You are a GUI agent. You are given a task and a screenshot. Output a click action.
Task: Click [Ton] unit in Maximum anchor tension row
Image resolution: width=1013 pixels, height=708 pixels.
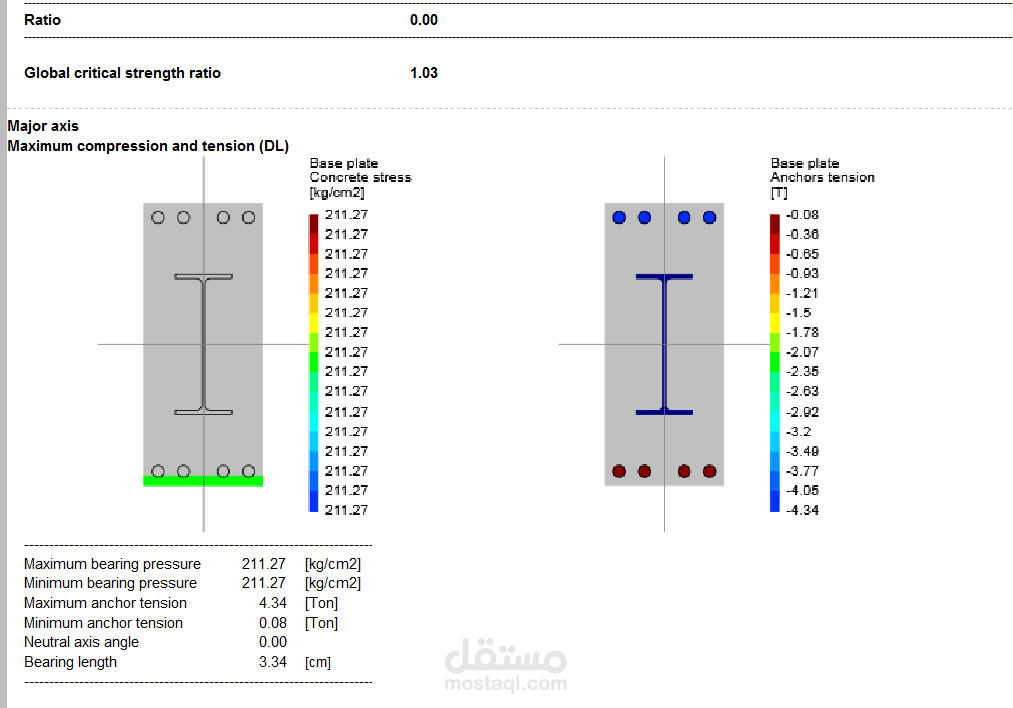tap(322, 603)
